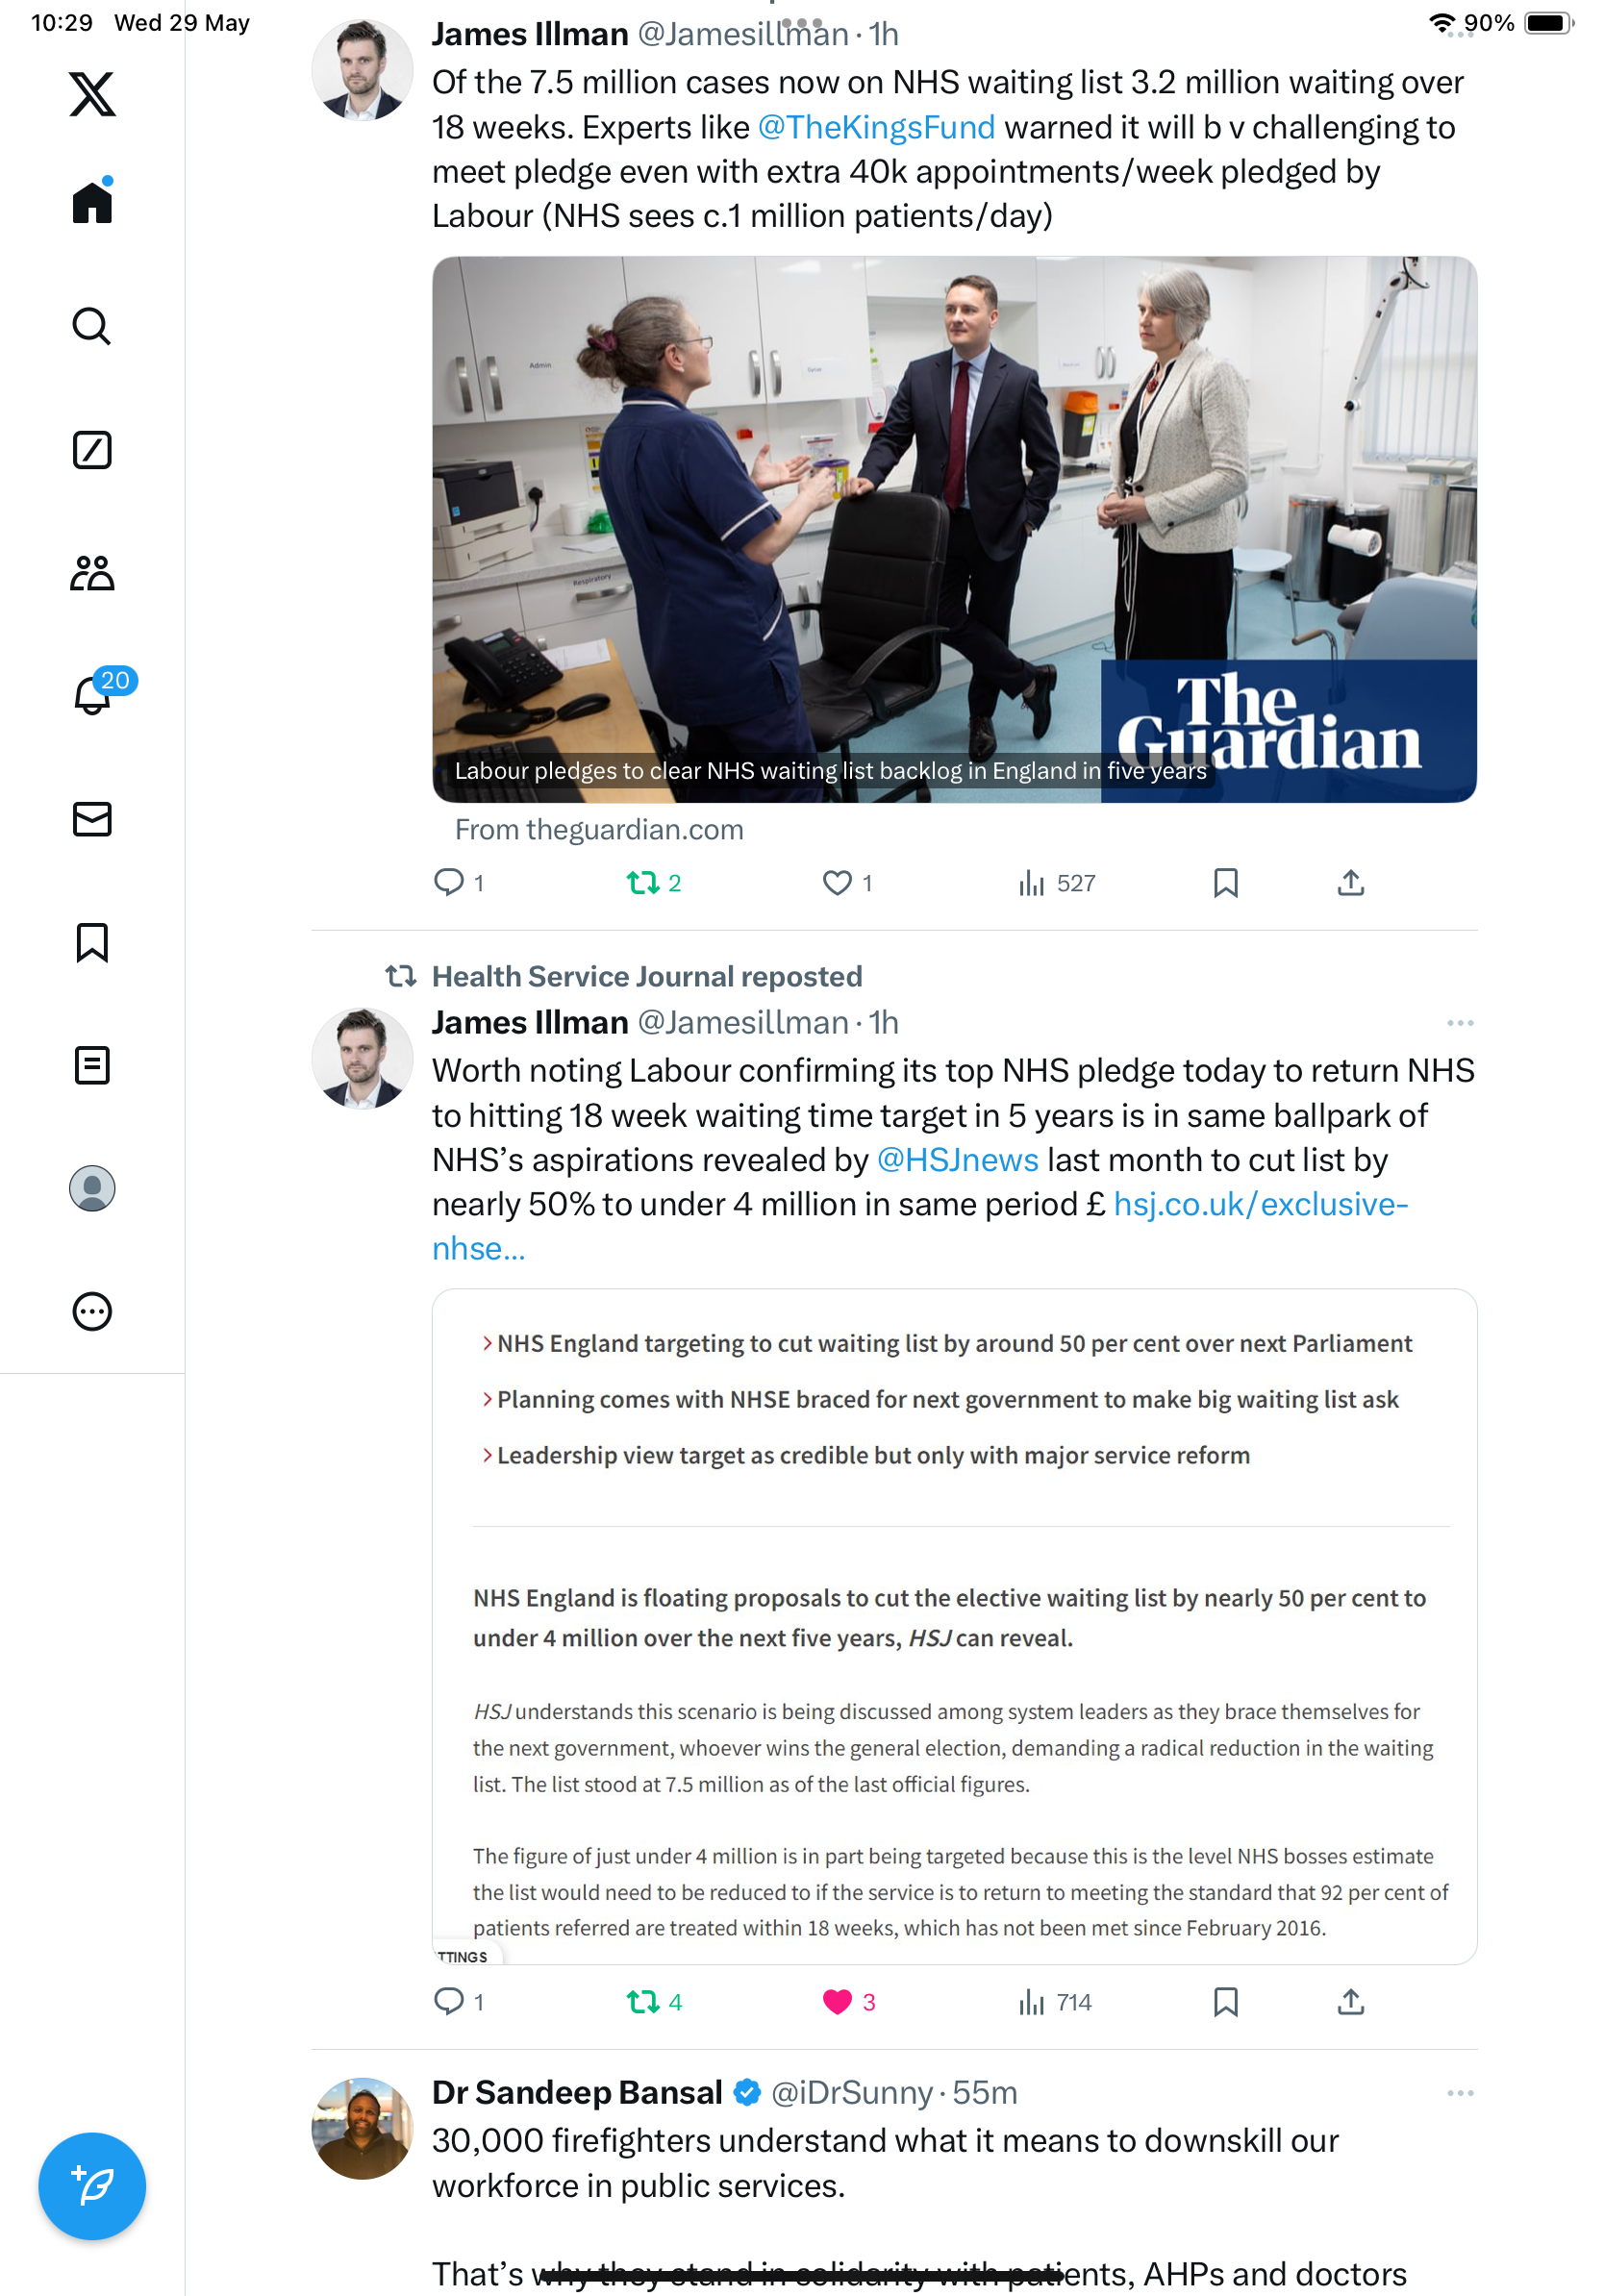Open the Guardian article preview image
The width and height of the screenshot is (1604, 2296).
(x=954, y=529)
